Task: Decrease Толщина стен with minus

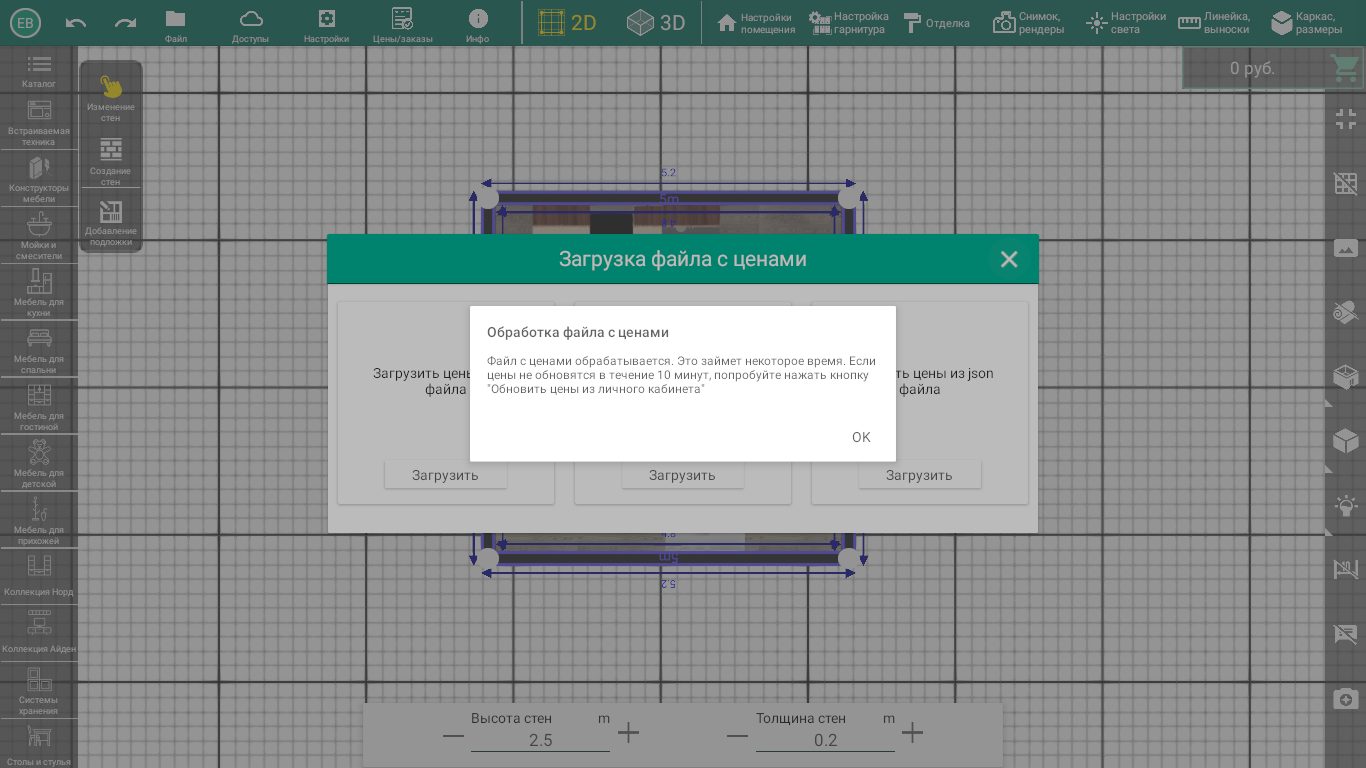Action: point(738,736)
